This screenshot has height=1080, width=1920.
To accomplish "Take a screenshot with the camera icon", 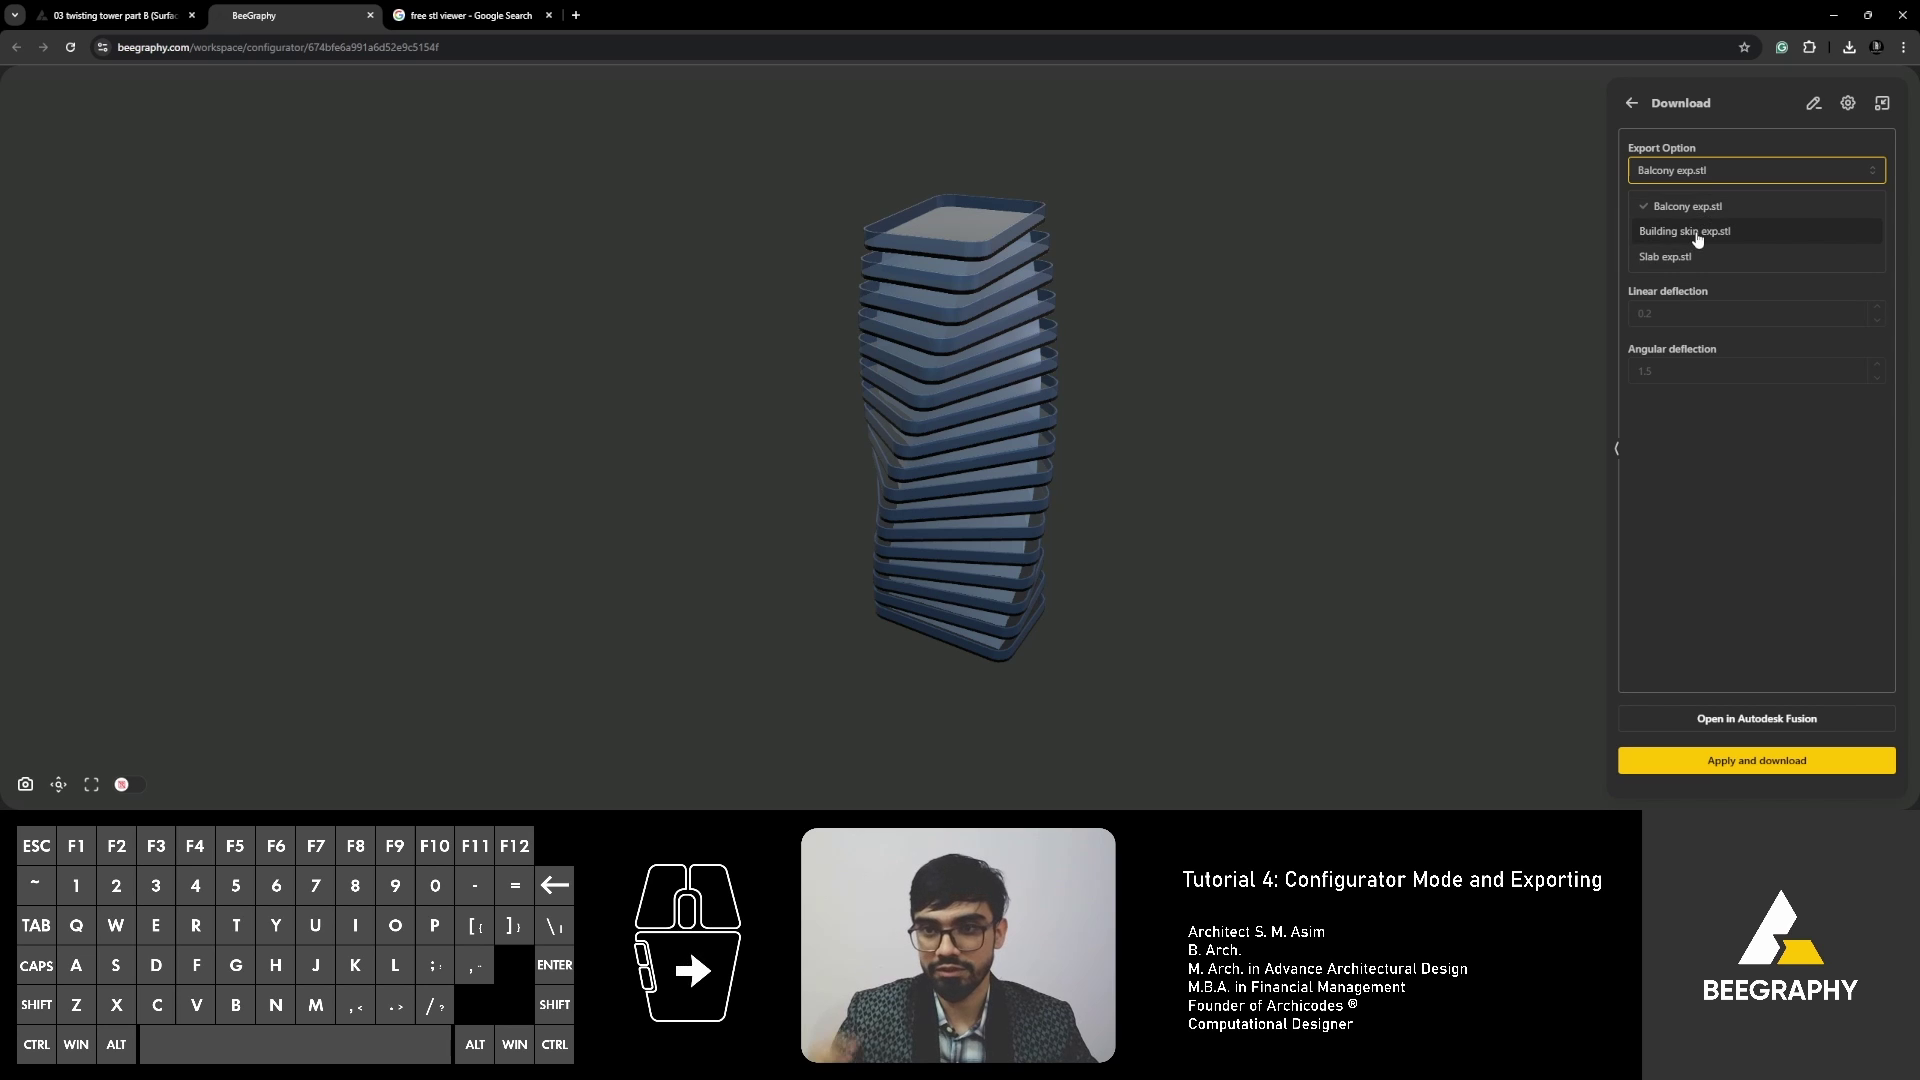I will tap(25, 785).
